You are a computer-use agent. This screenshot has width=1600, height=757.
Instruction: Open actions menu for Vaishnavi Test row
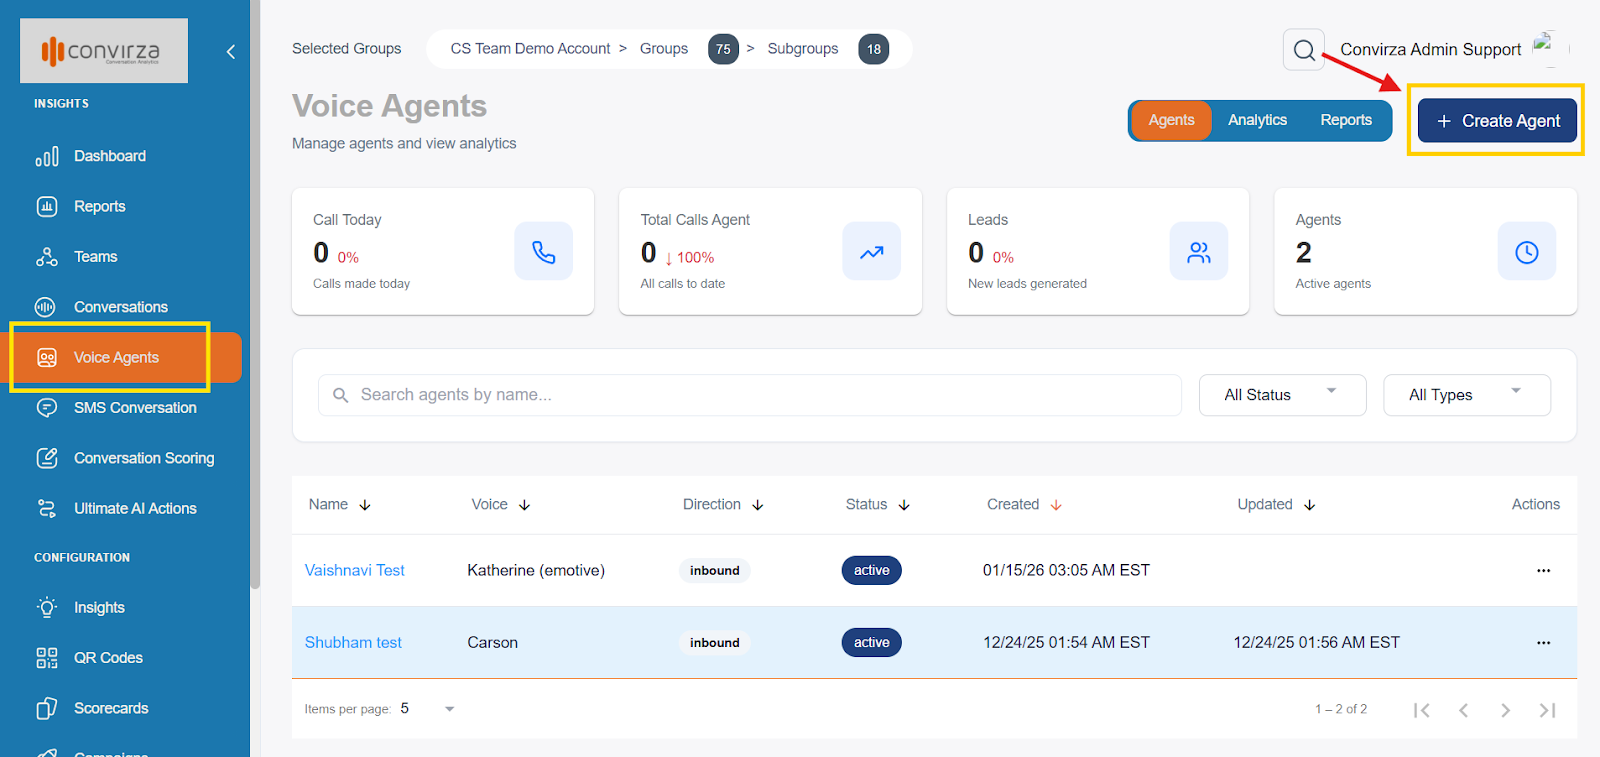coord(1543,571)
